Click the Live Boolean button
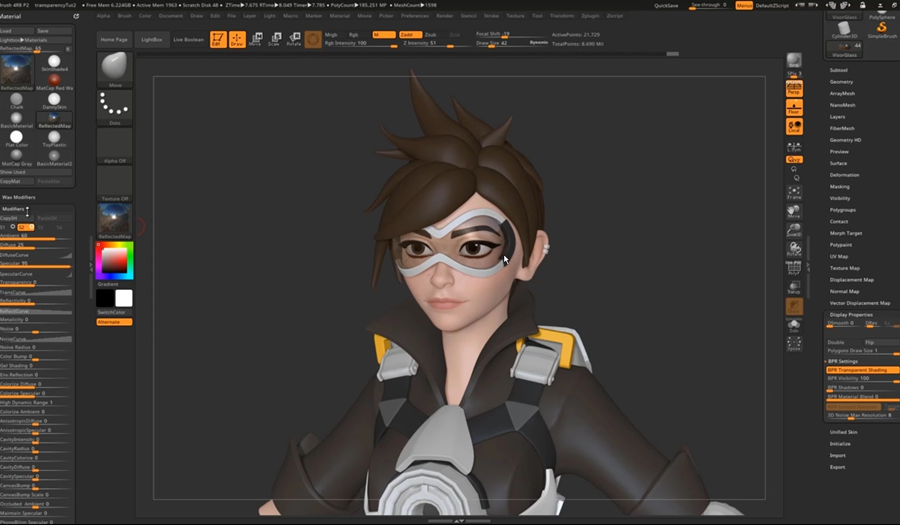Image resolution: width=900 pixels, height=525 pixels. tap(188, 40)
